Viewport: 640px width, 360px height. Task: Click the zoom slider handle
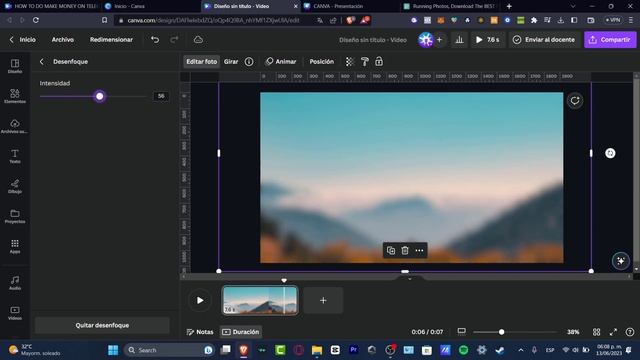[501, 332]
